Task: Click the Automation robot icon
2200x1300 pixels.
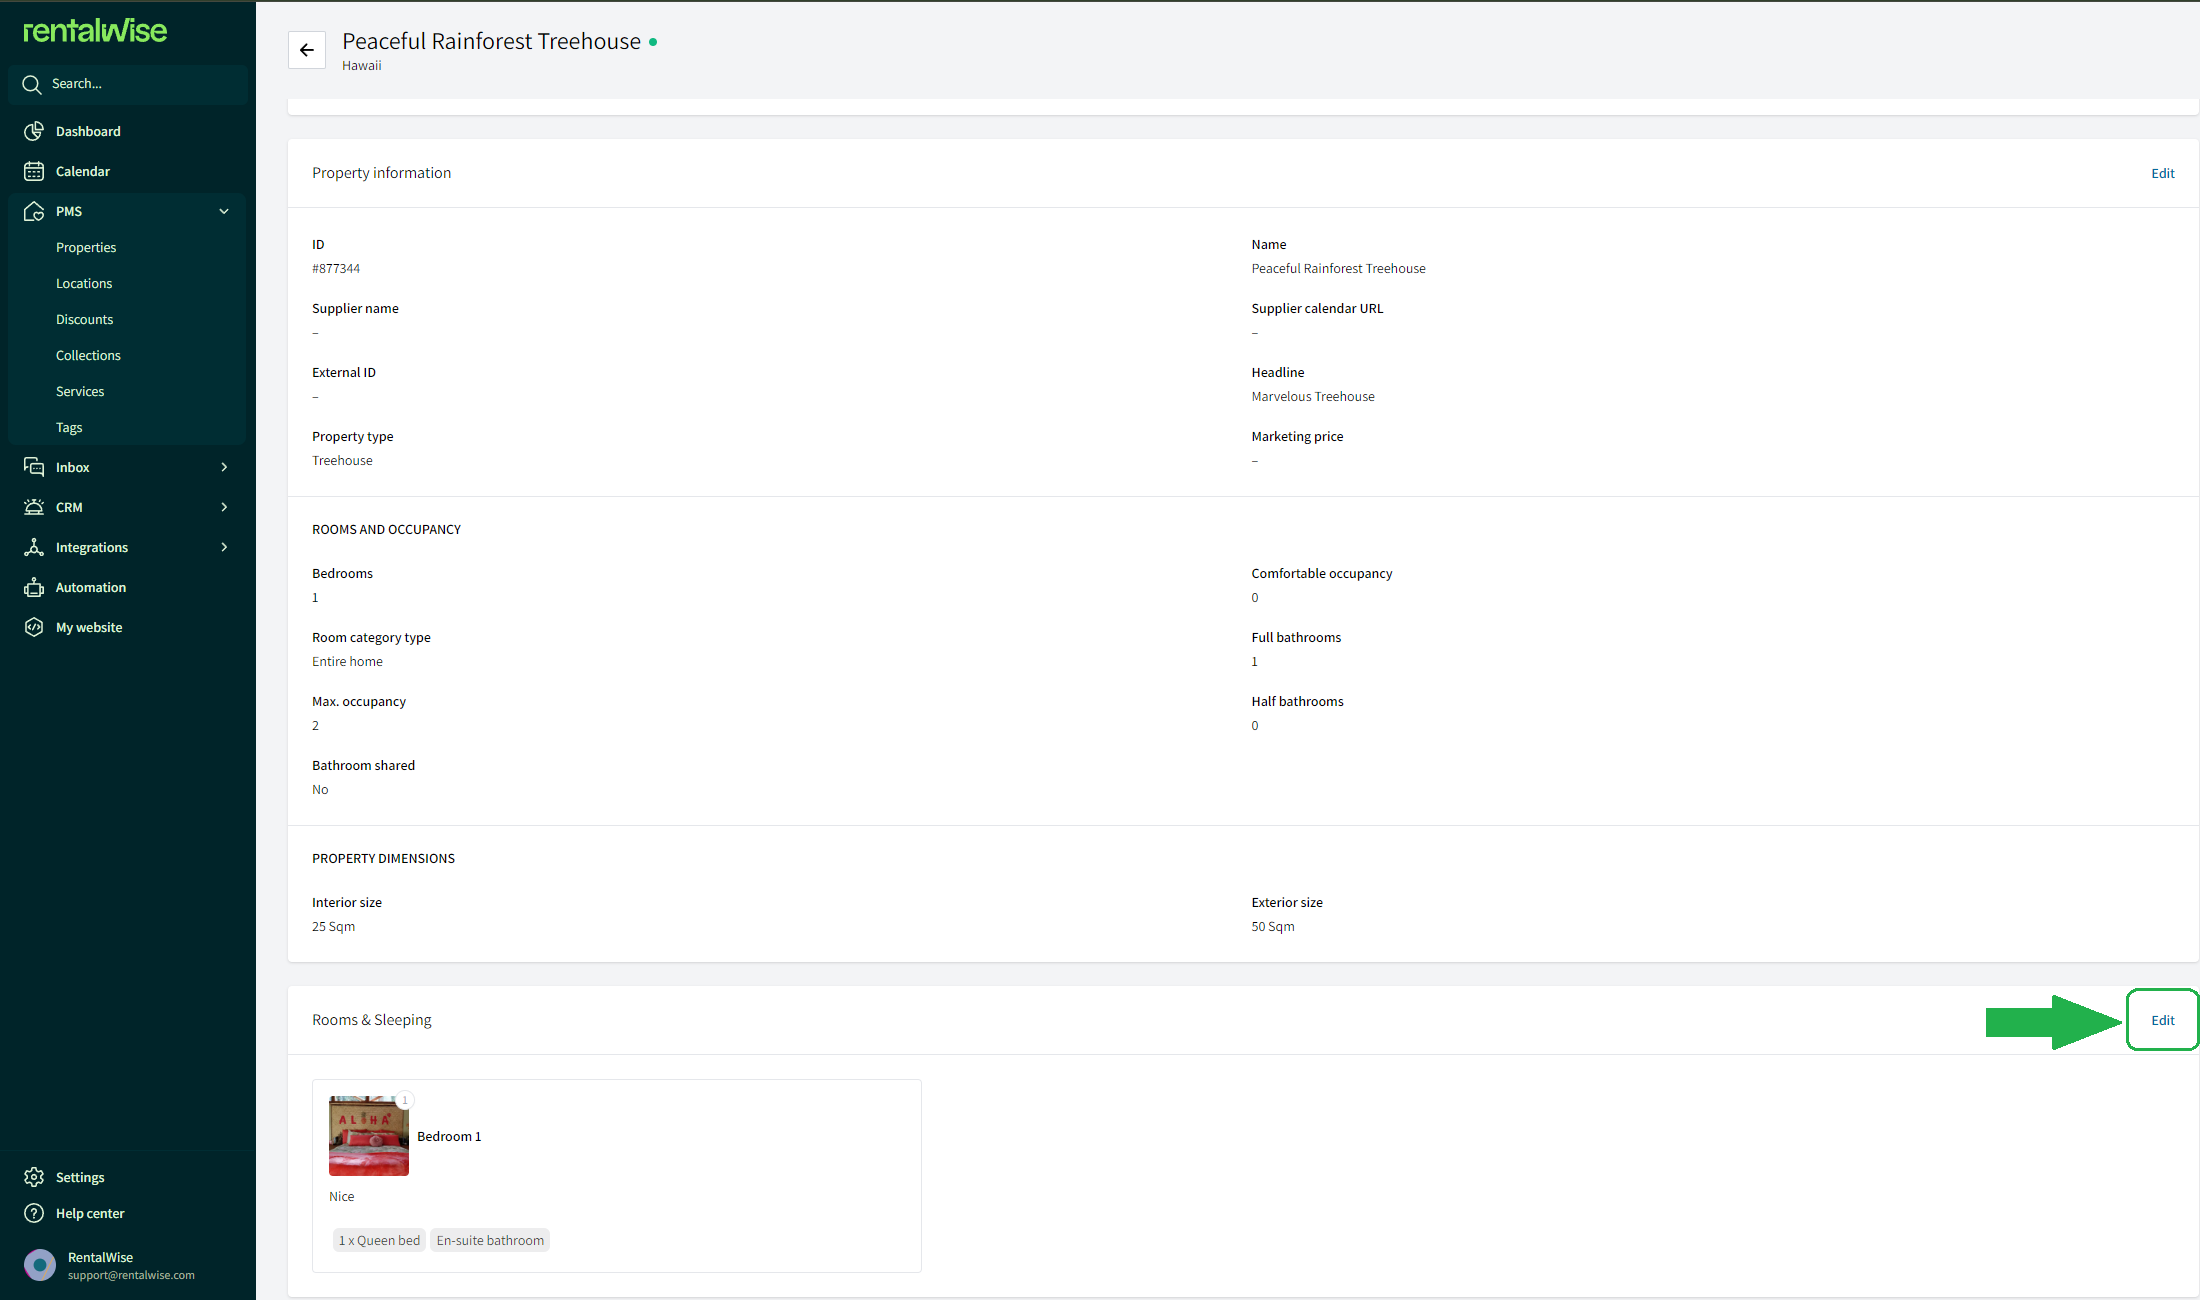Action: pos(34,587)
